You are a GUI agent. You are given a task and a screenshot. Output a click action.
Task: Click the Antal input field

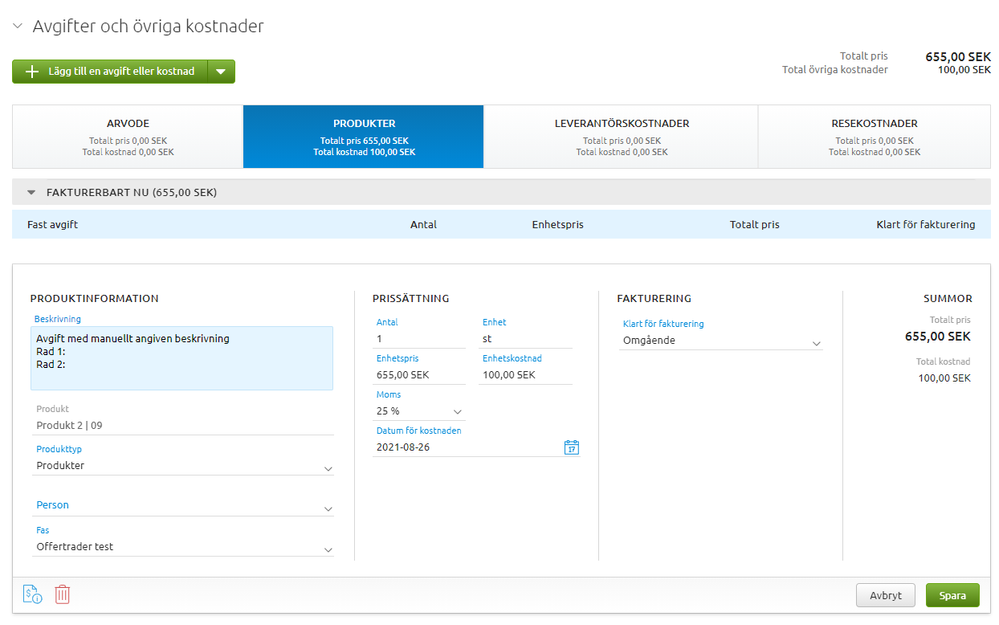pyautogui.click(x=419, y=339)
